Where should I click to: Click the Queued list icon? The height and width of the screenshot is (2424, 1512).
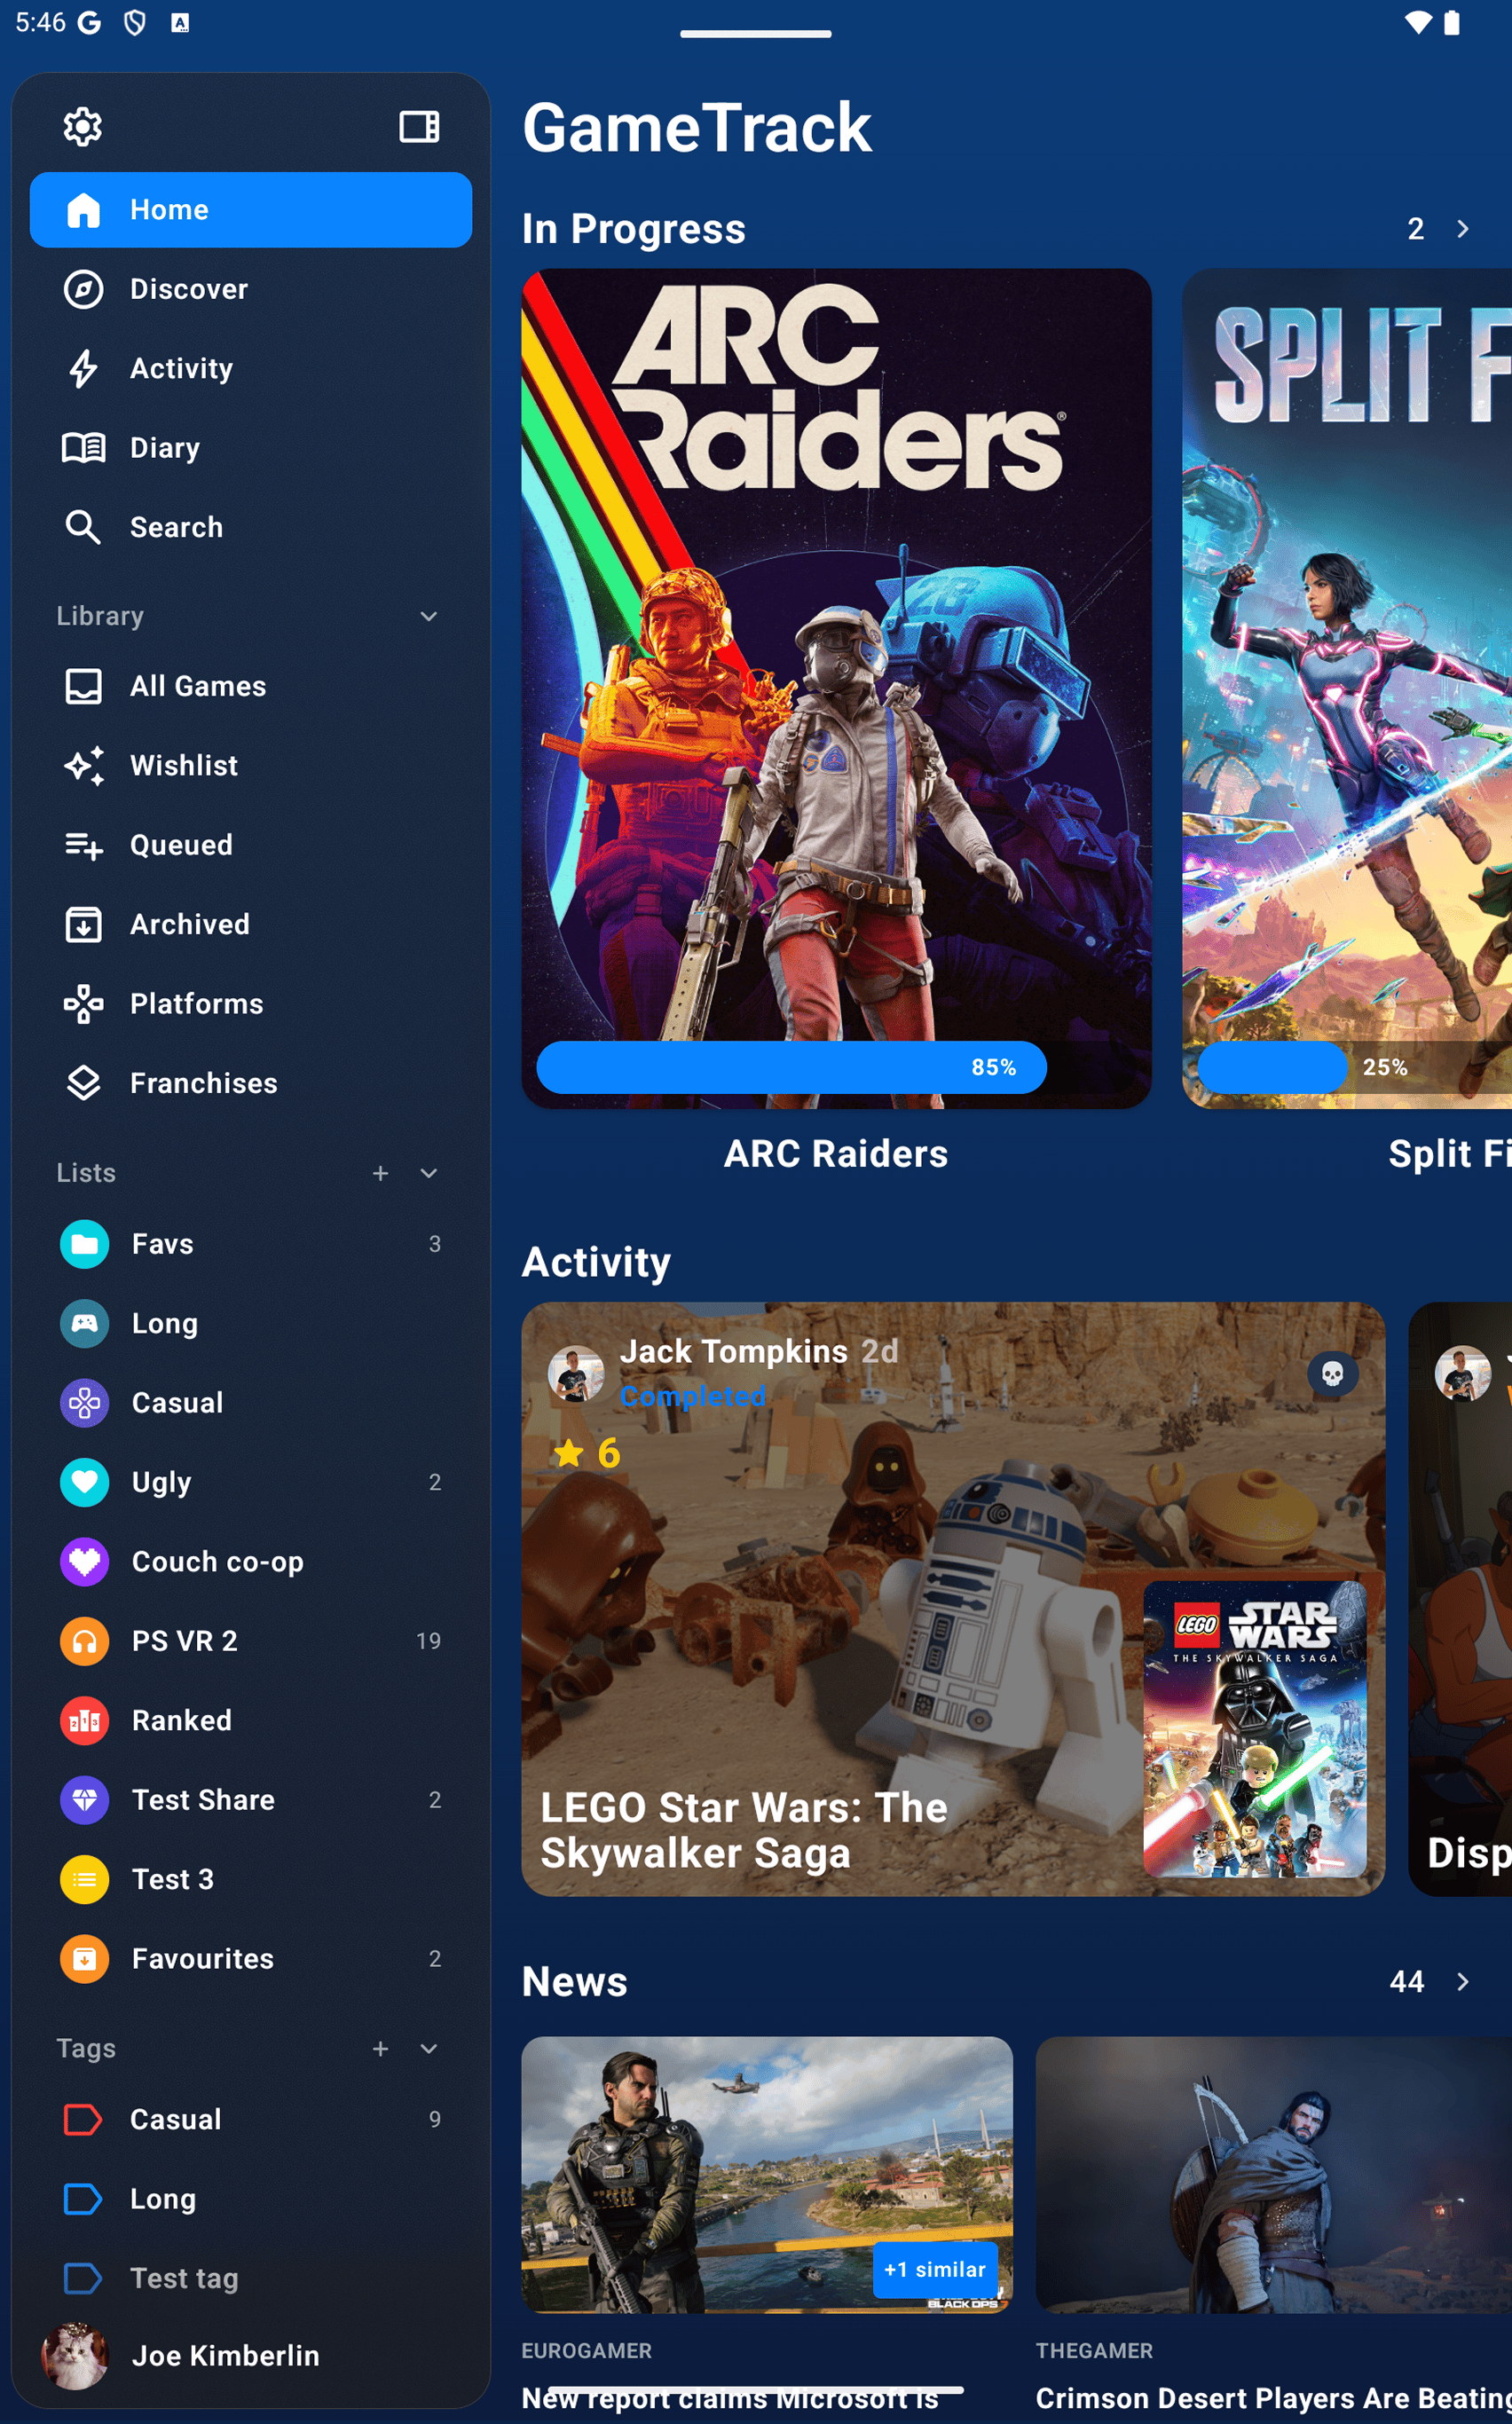tap(83, 845)
